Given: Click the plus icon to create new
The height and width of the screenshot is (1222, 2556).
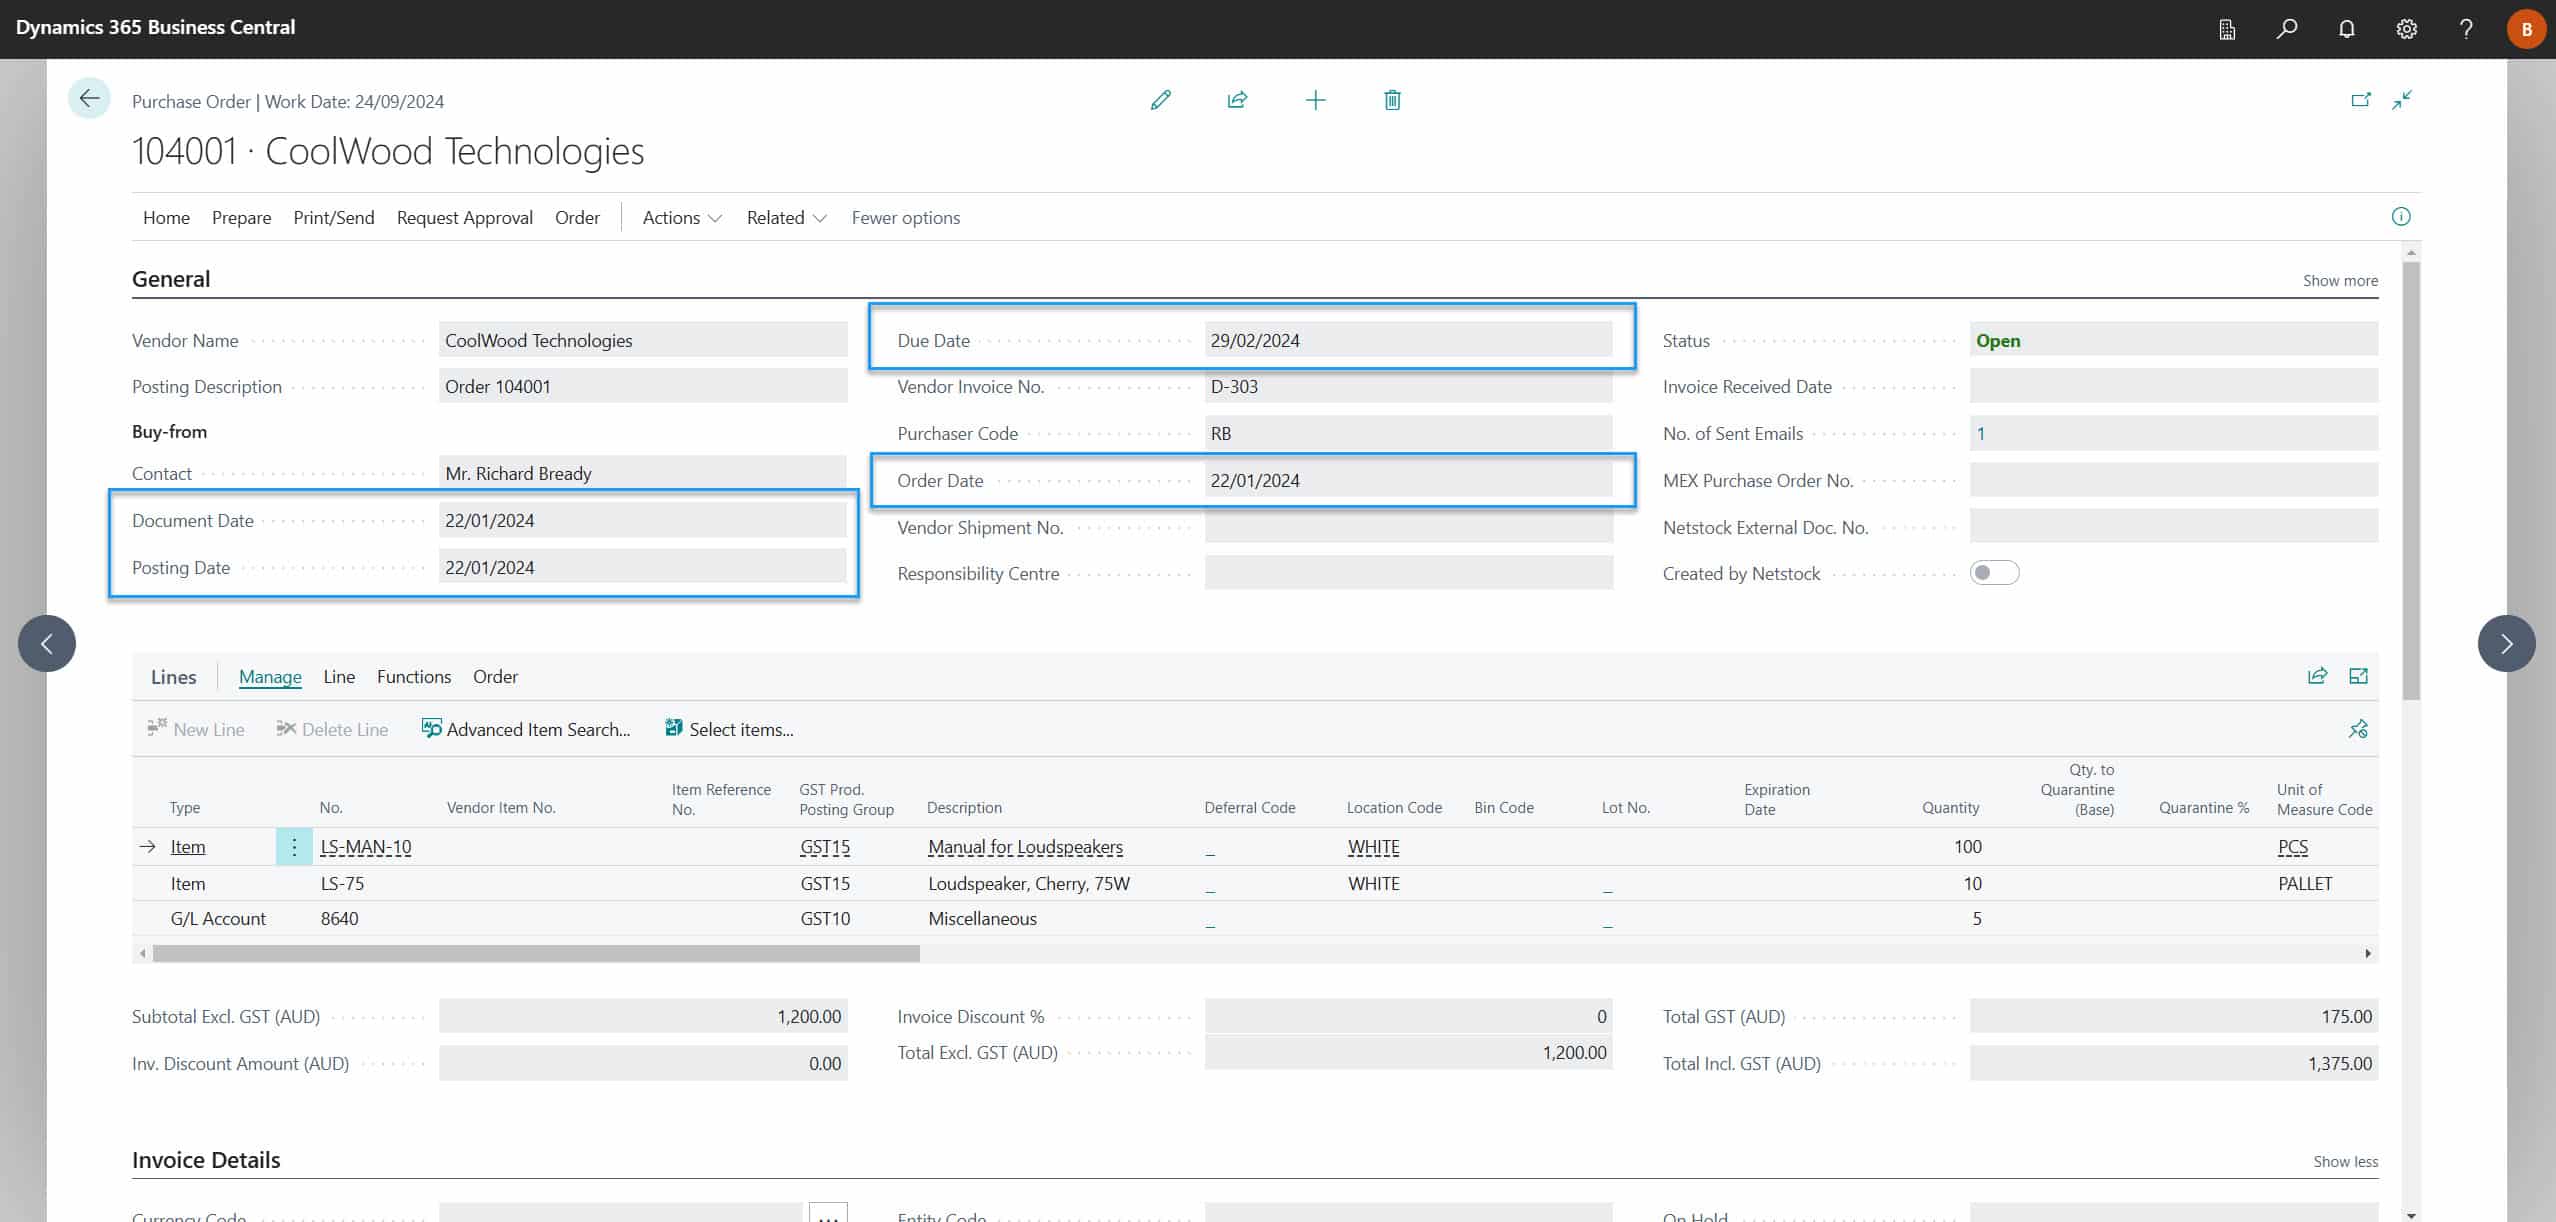Looking at the screenshot, I should click(x=1315, y=100).
